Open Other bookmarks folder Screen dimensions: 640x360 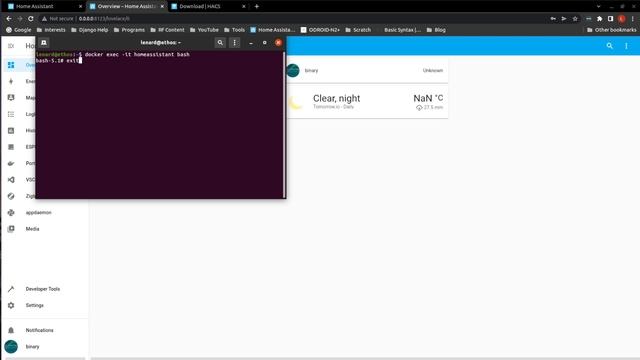coord(611,30)
